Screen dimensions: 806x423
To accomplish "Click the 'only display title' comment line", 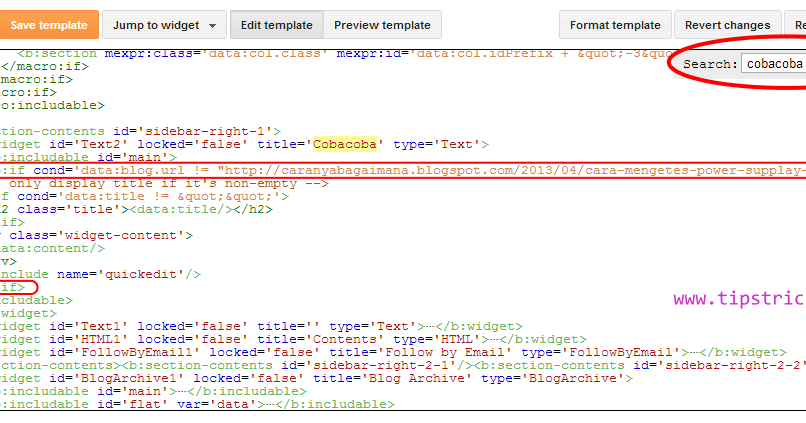I will point(164,183).
